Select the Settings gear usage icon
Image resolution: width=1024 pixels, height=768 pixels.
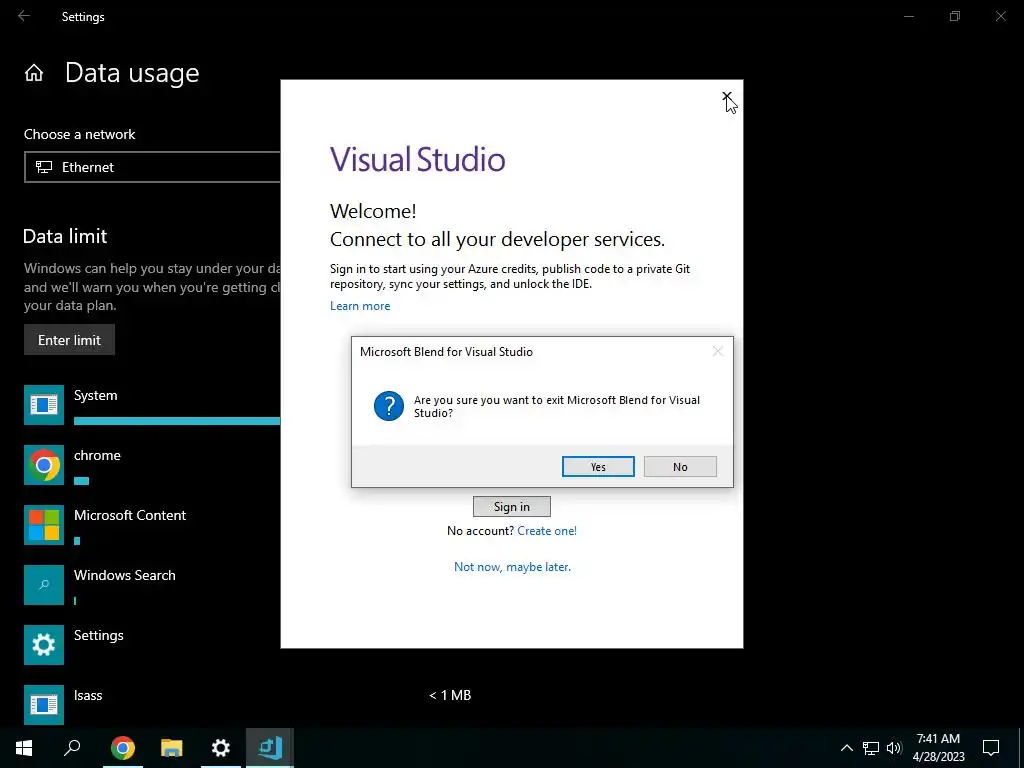(x=44, y=645)
